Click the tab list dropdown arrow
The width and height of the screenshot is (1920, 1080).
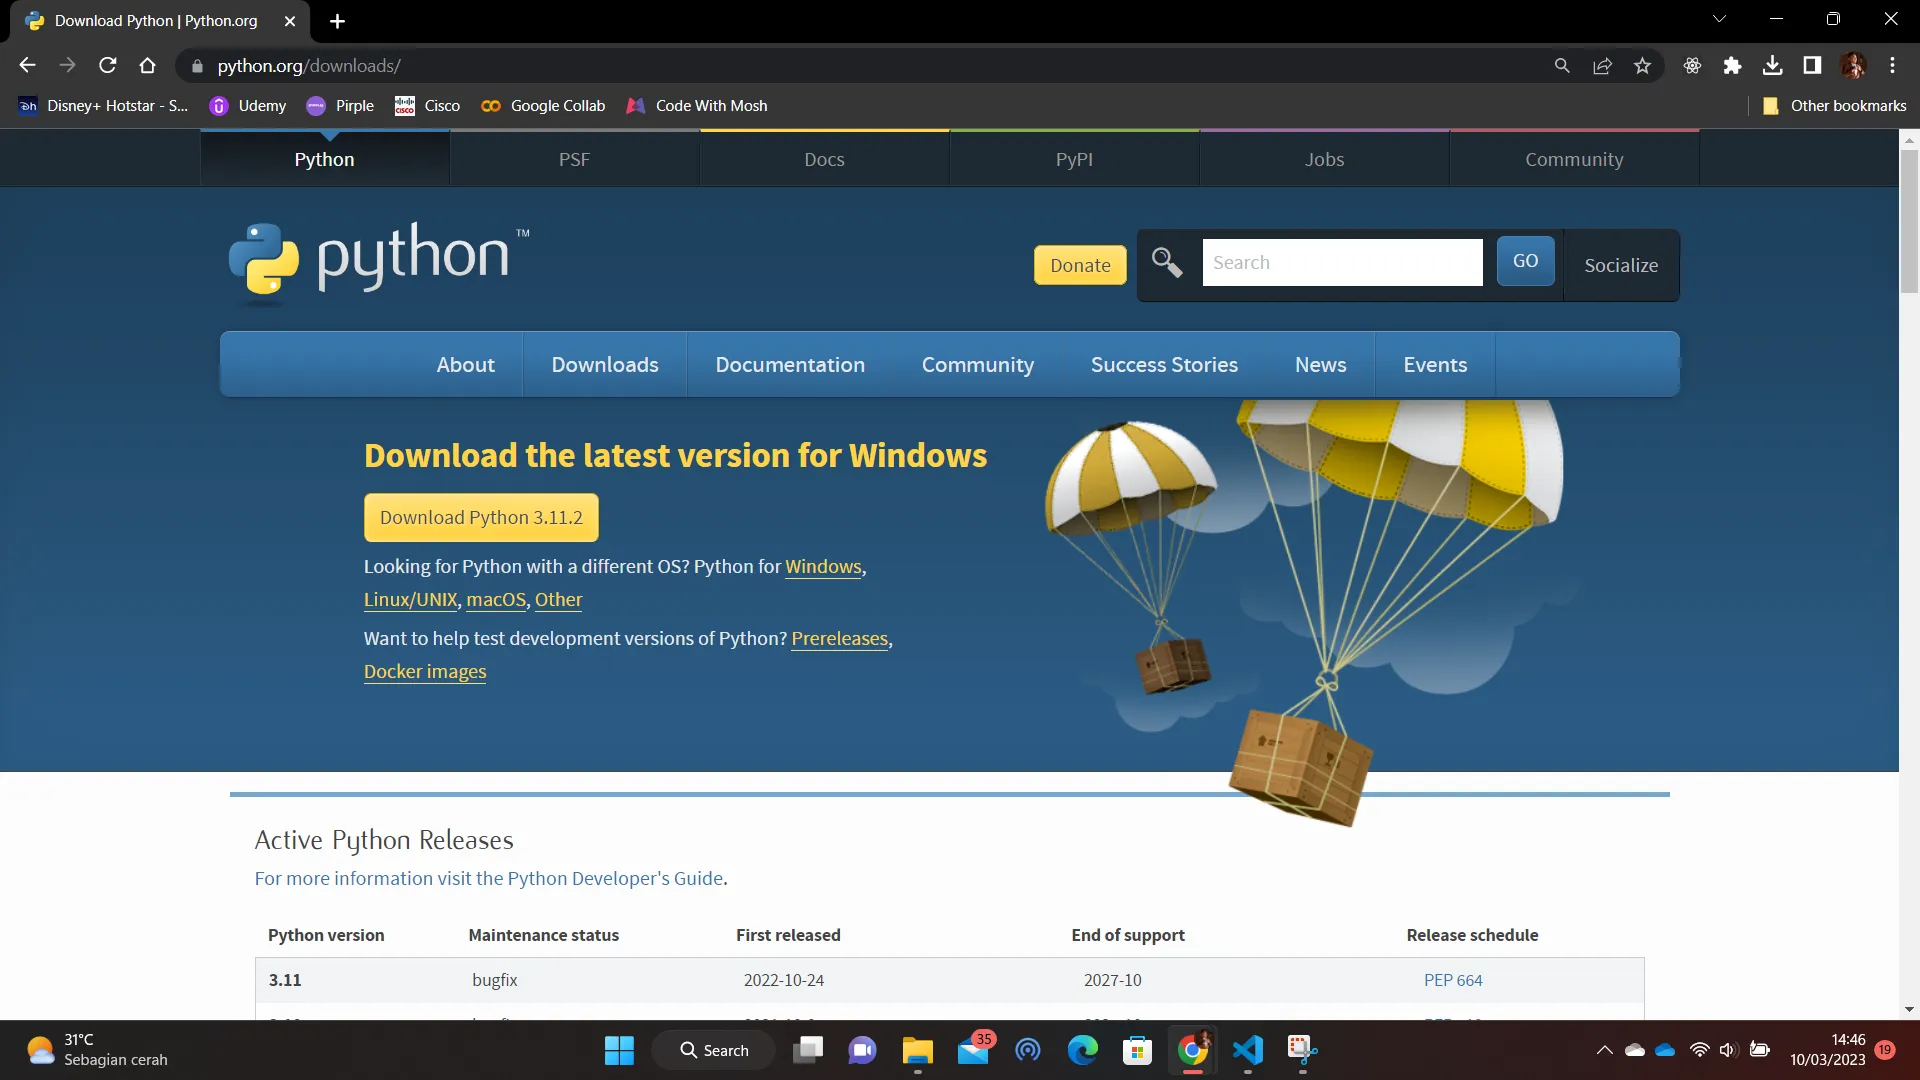point(1718,20)
